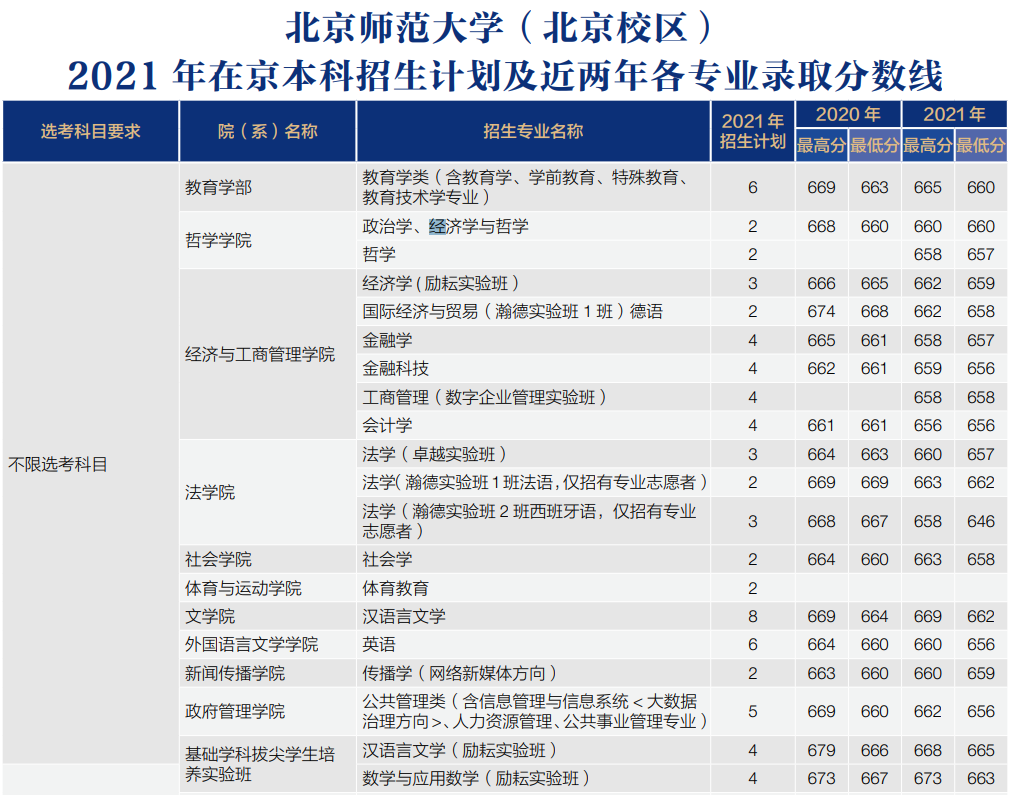The width and height of the screenshot is (1011, 795).
Task: Select the 2020年 header cell
Action: click(x=847, y=114)
